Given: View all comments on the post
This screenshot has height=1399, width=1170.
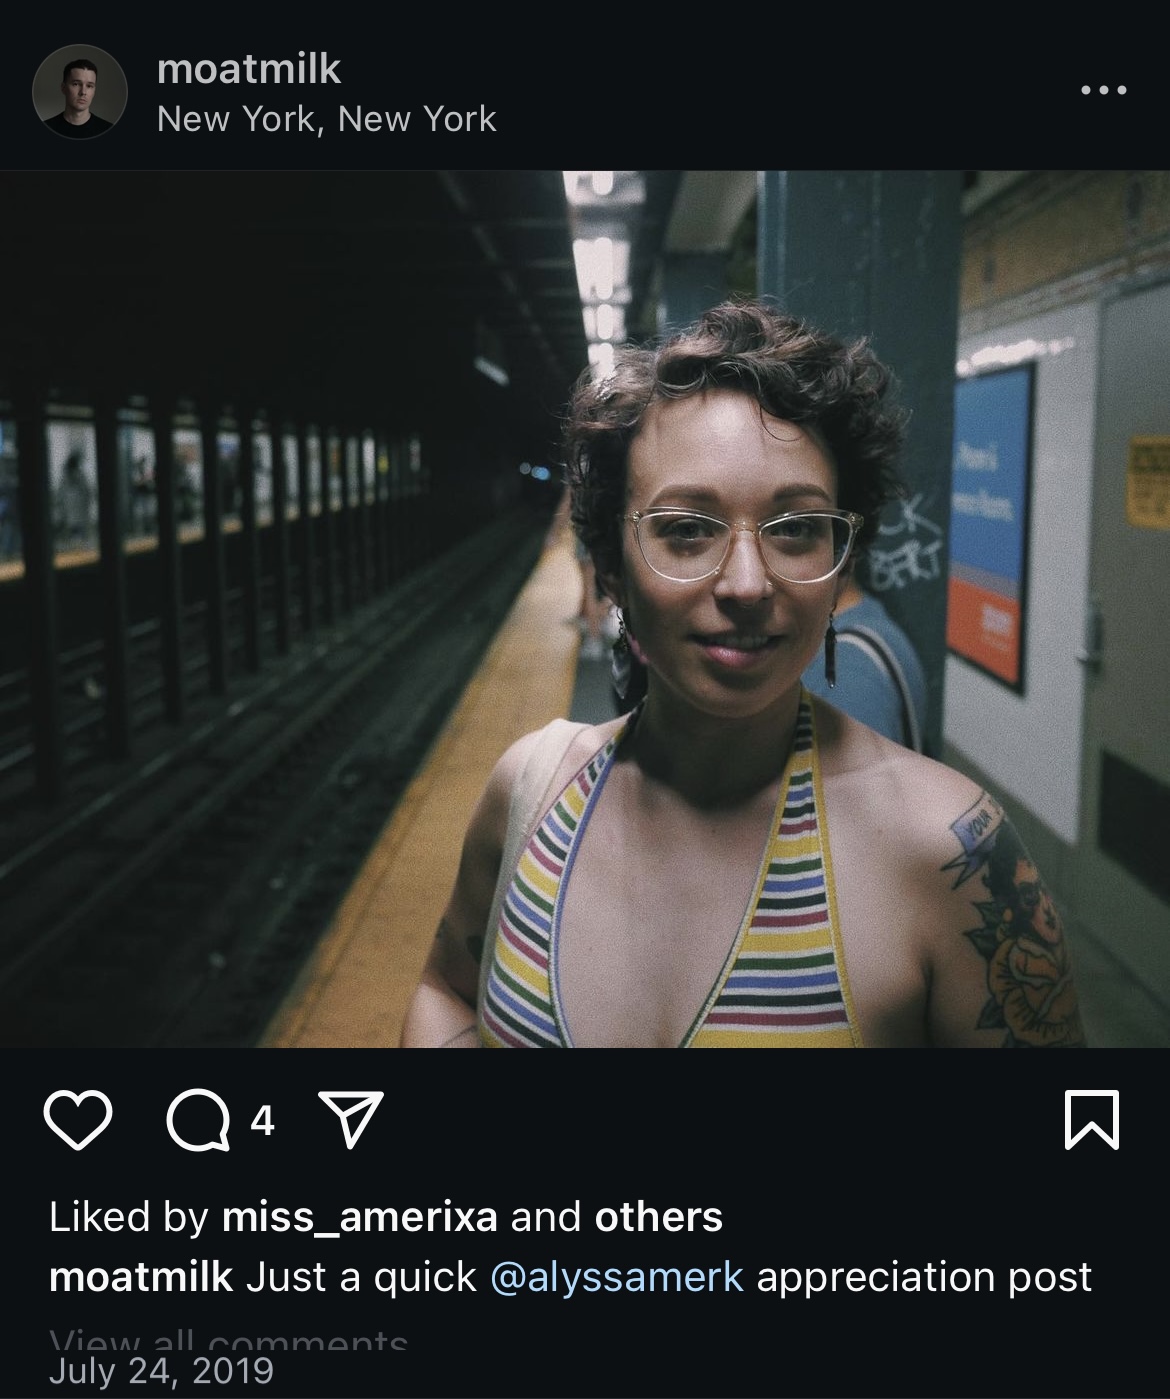Looking at the screenshot, I should coord(229,1338).
